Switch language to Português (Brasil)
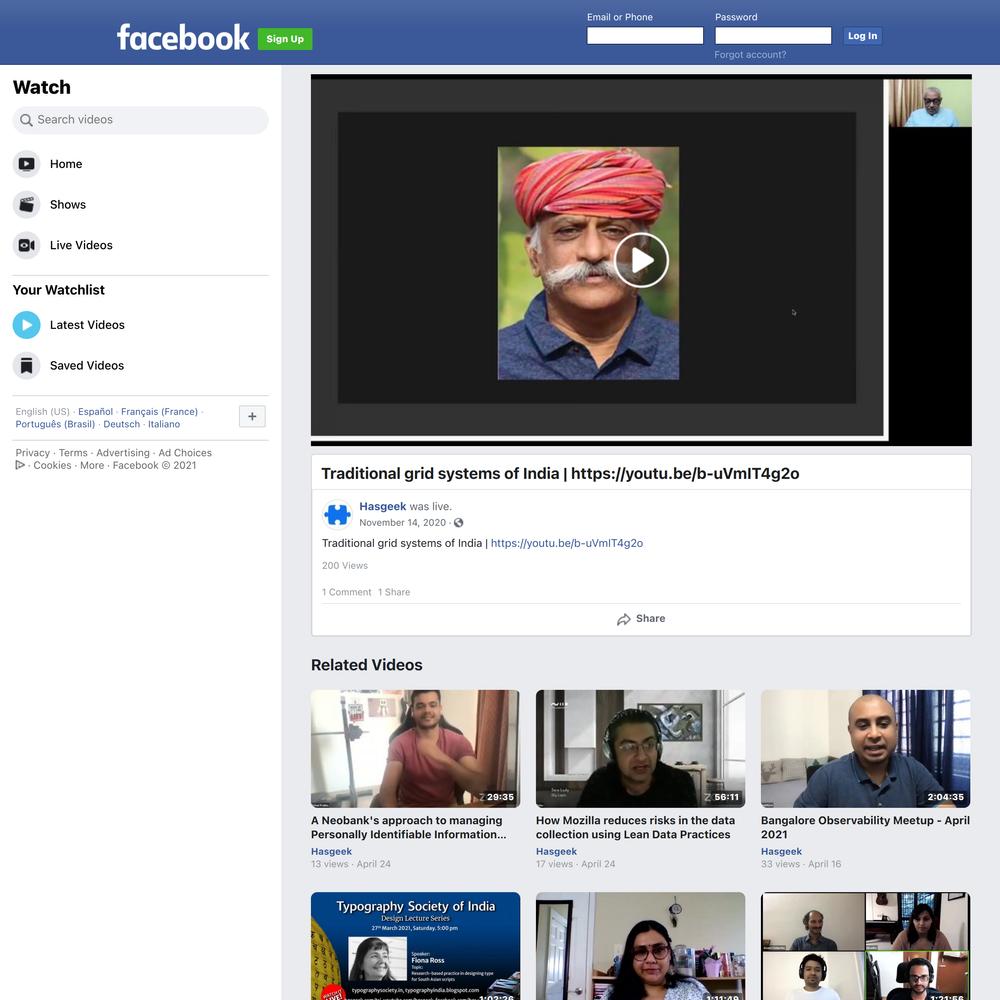 55,424
